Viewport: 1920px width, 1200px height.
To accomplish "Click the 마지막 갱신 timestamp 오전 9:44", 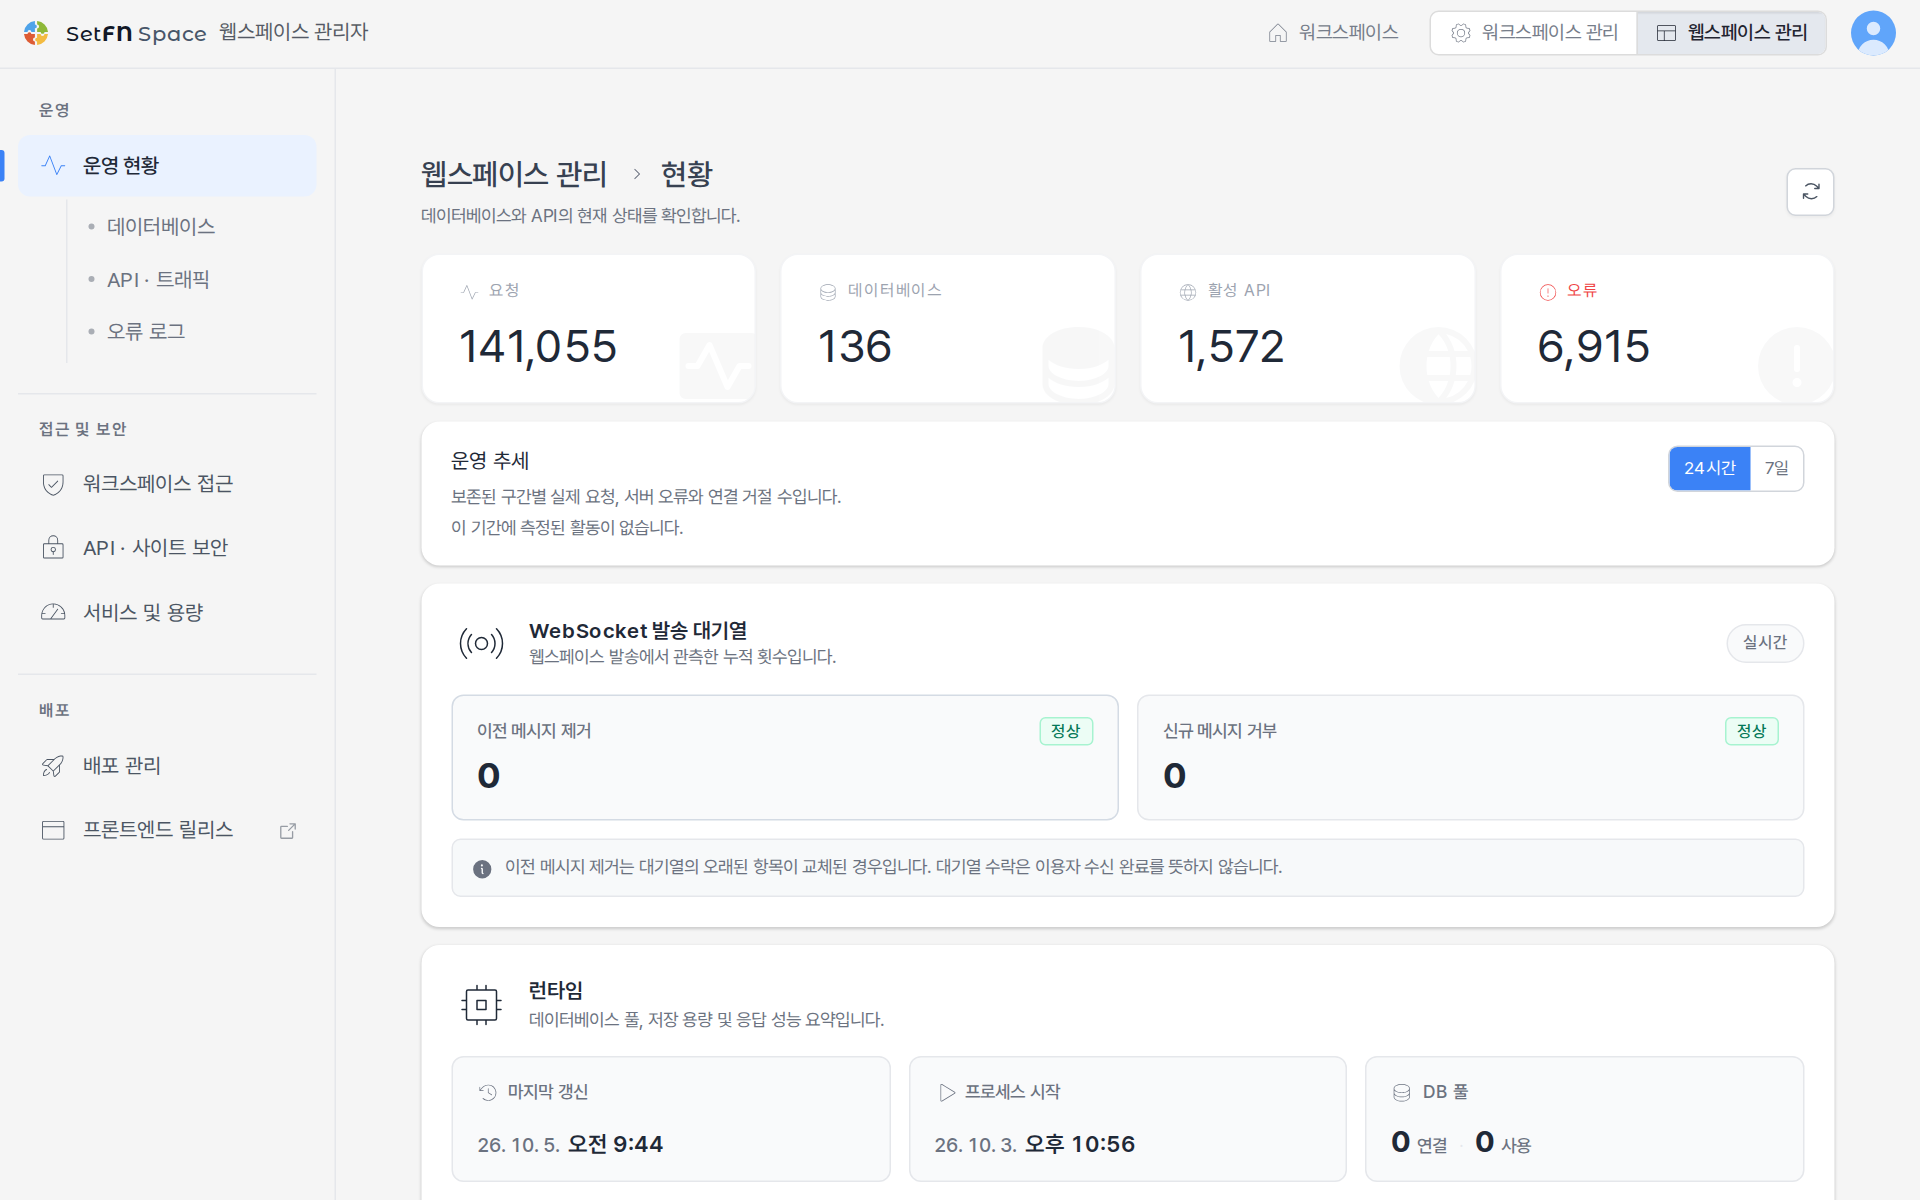I will [x=615, y=1144].
